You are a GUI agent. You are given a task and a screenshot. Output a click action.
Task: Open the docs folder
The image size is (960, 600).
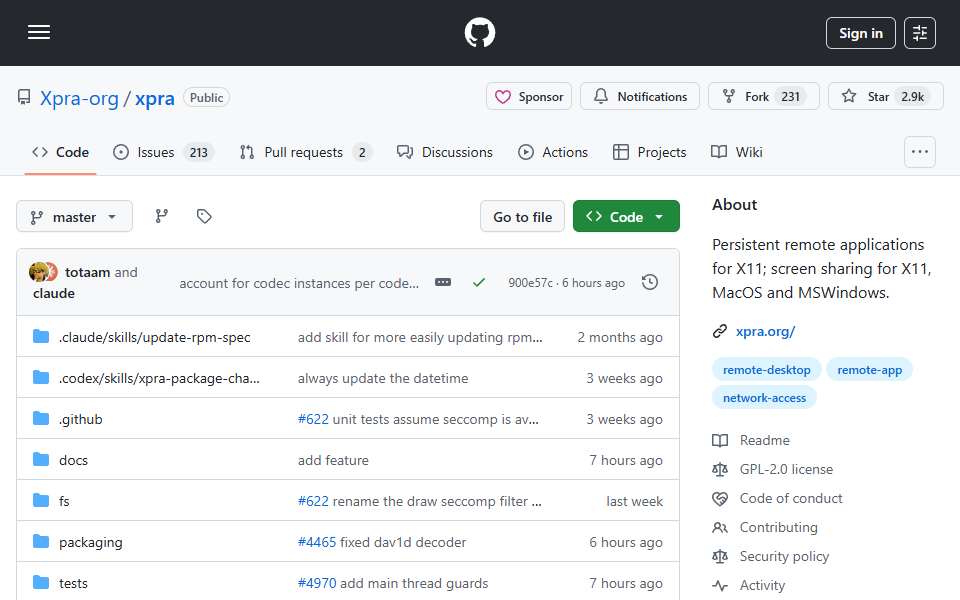click(73, 460)
